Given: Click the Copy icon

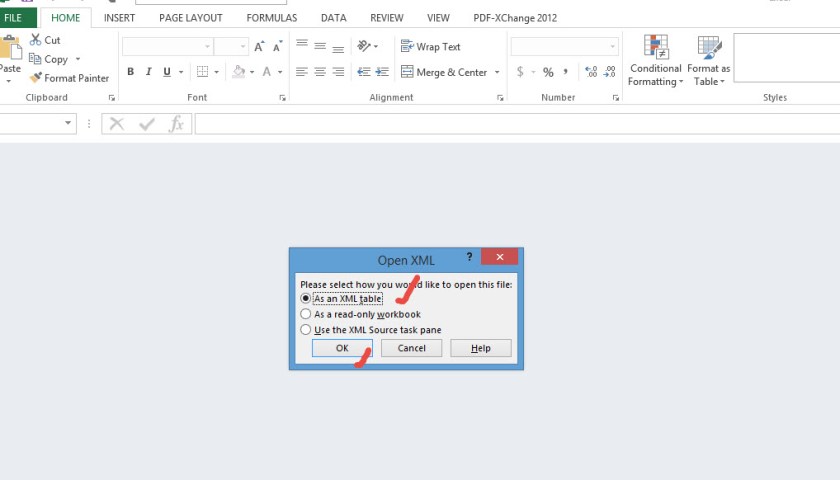Looking at the screenshot, I should pyautogui.click(x=35, y=59).
